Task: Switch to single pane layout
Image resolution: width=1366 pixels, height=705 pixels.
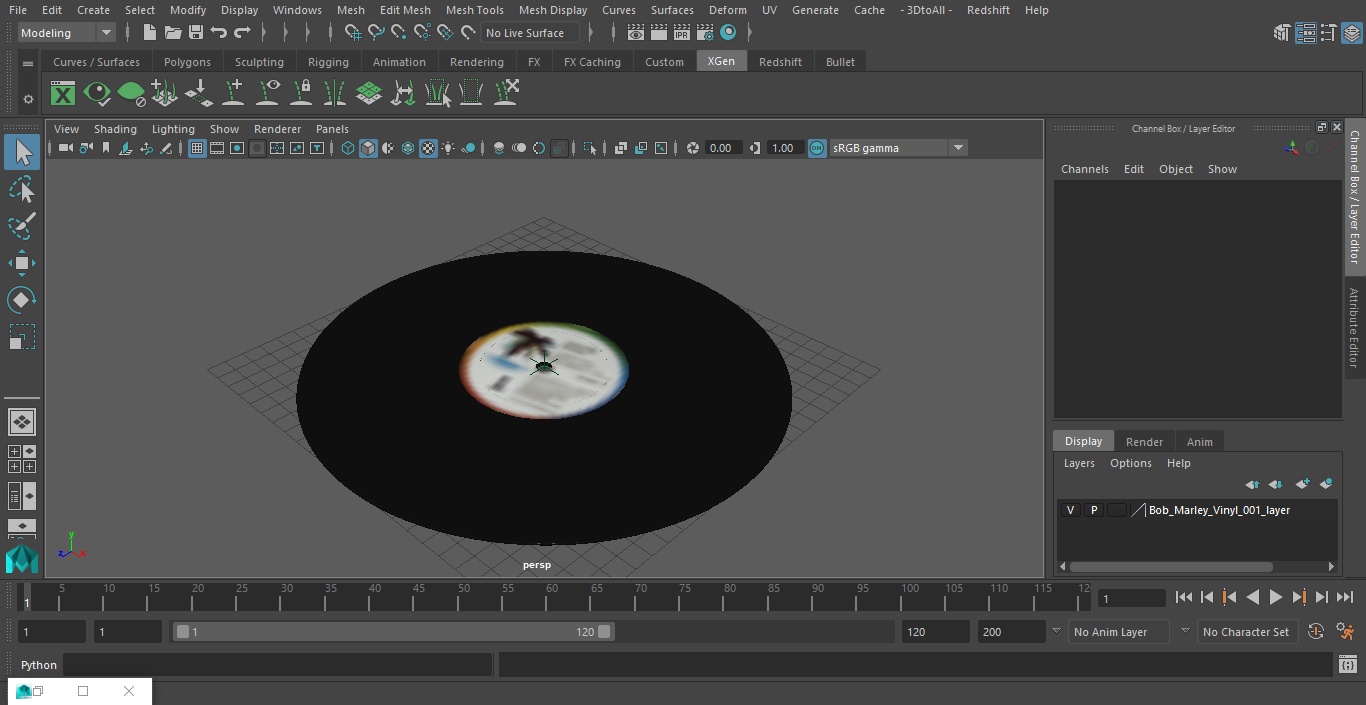Action: tap(21, 422)
